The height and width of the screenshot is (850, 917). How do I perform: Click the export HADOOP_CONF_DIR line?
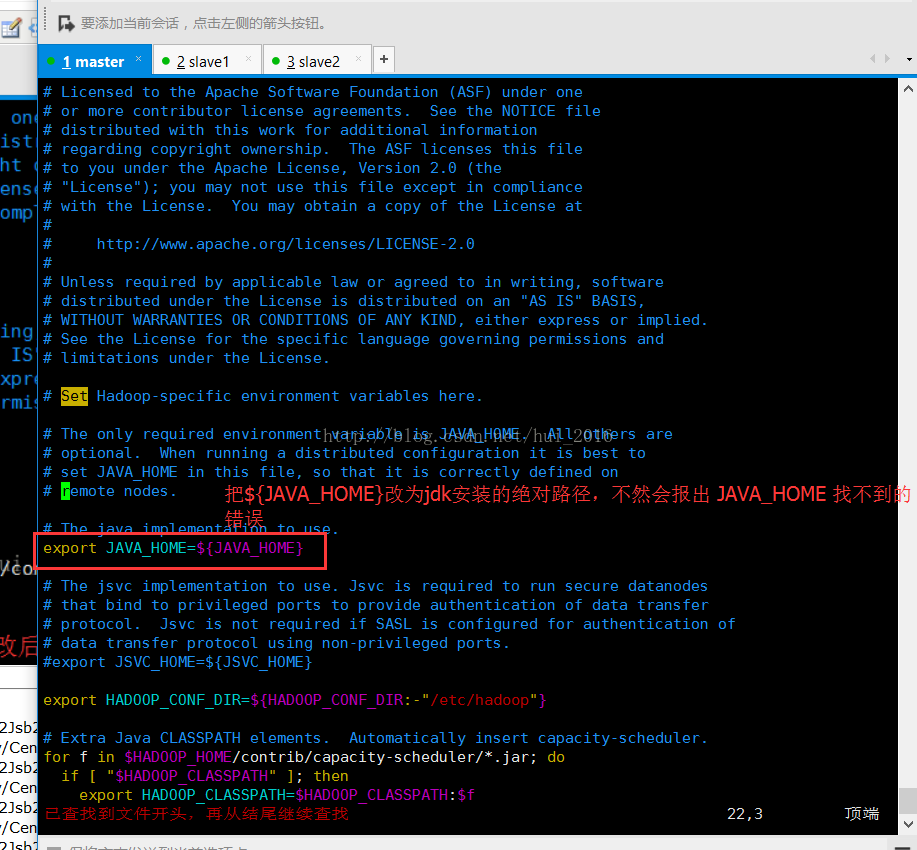click(x=294, y=700)
